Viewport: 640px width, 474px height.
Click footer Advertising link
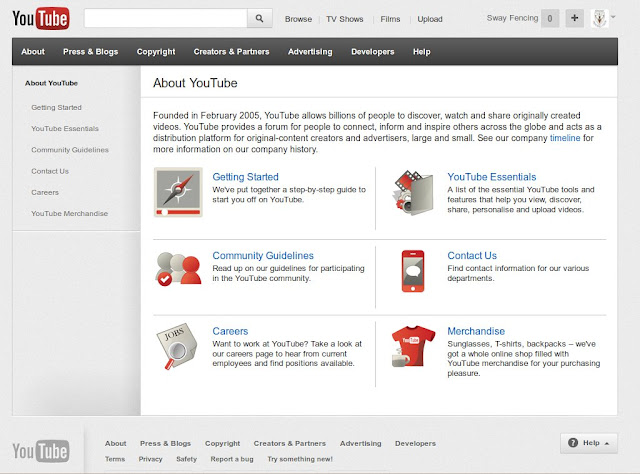click(360, 443)
